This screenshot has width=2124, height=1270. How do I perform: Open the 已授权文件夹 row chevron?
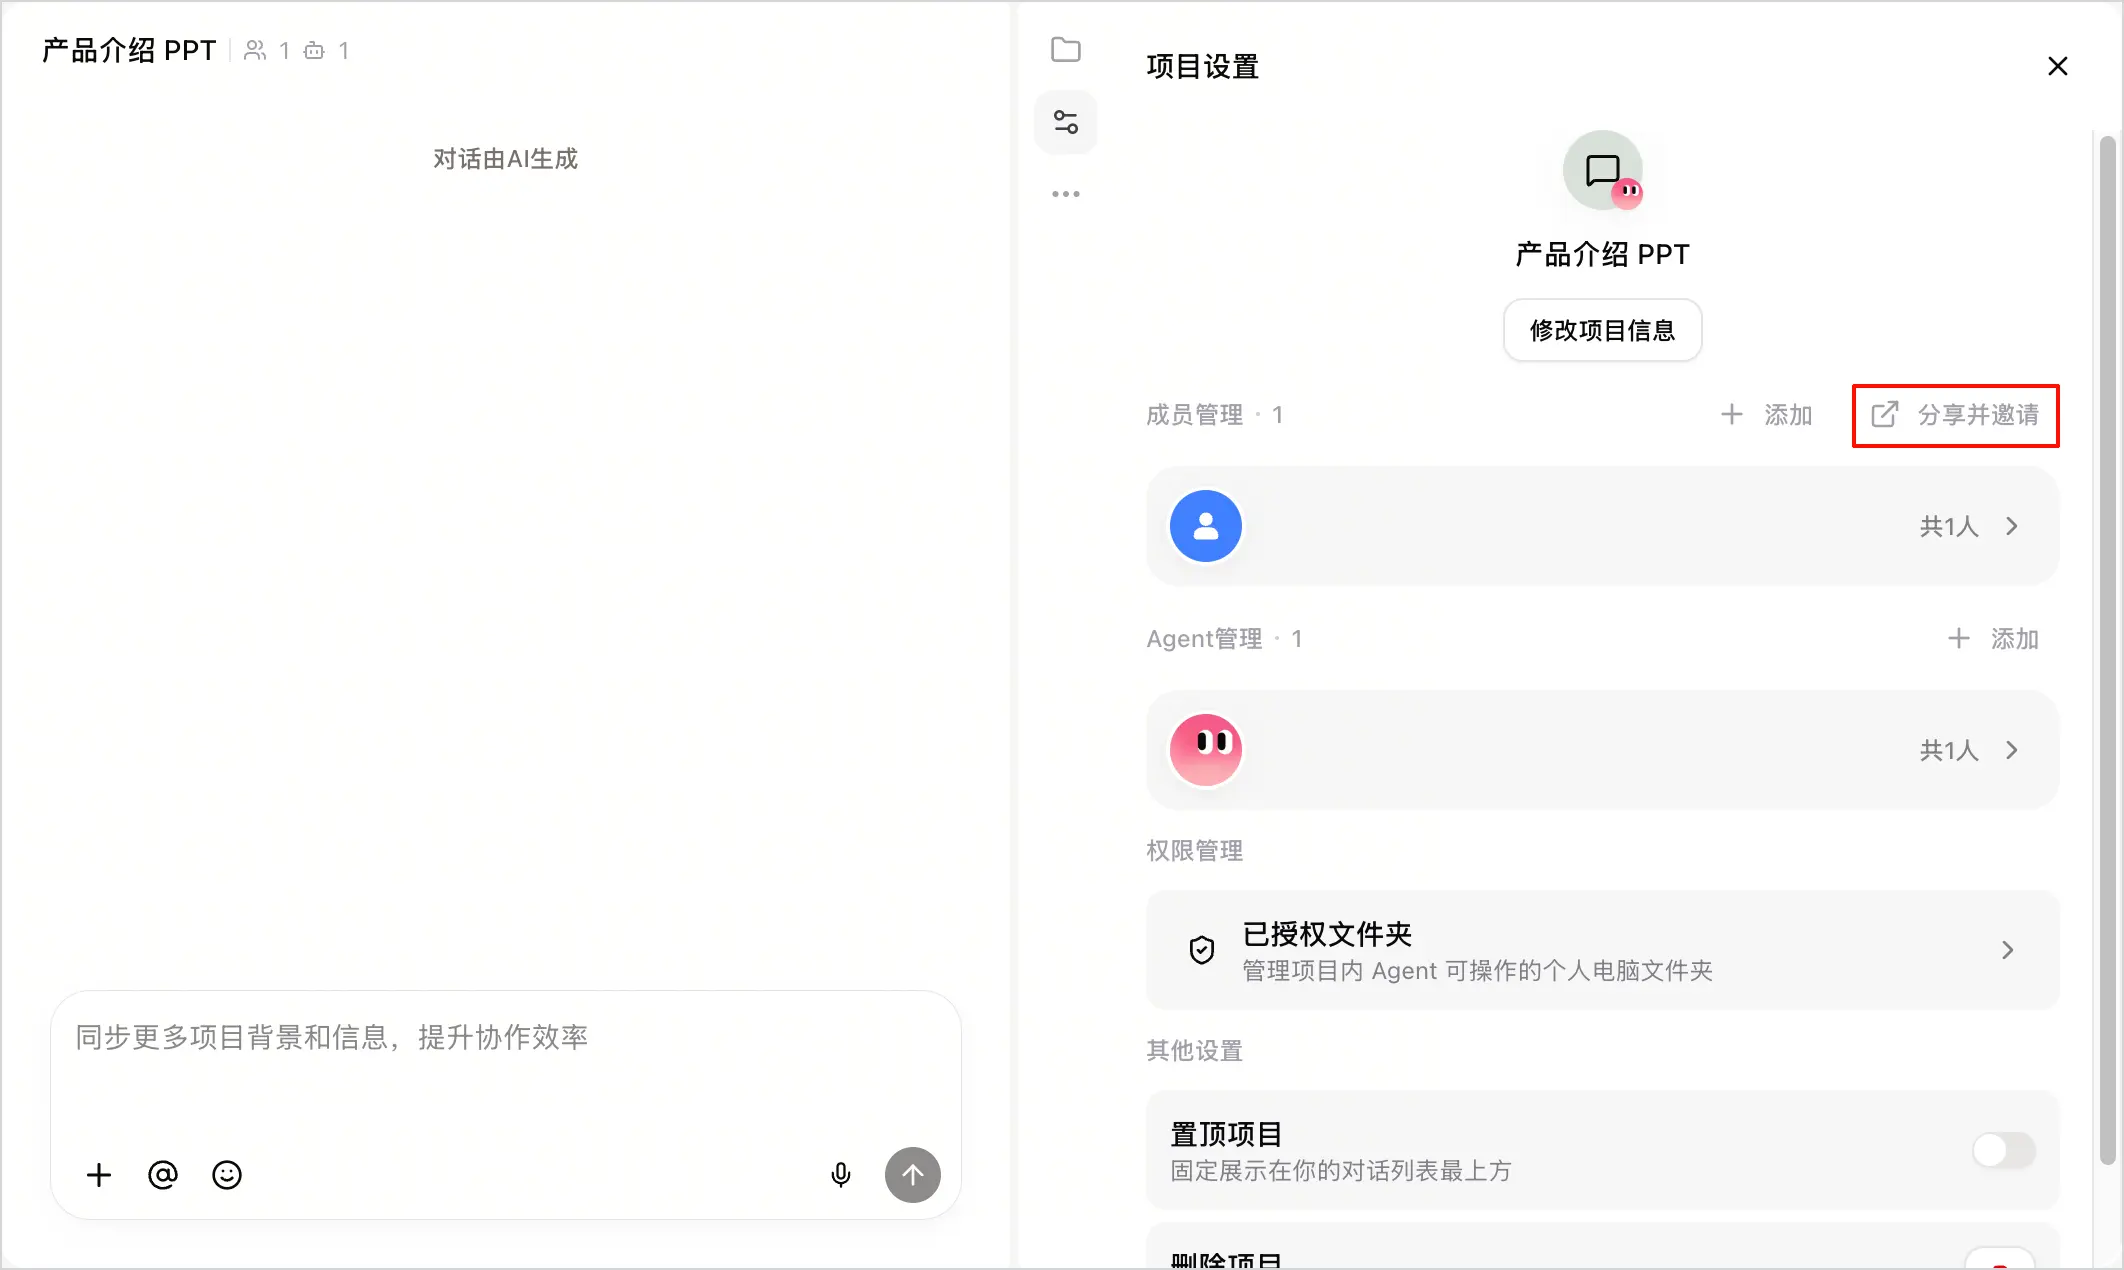2008,950
